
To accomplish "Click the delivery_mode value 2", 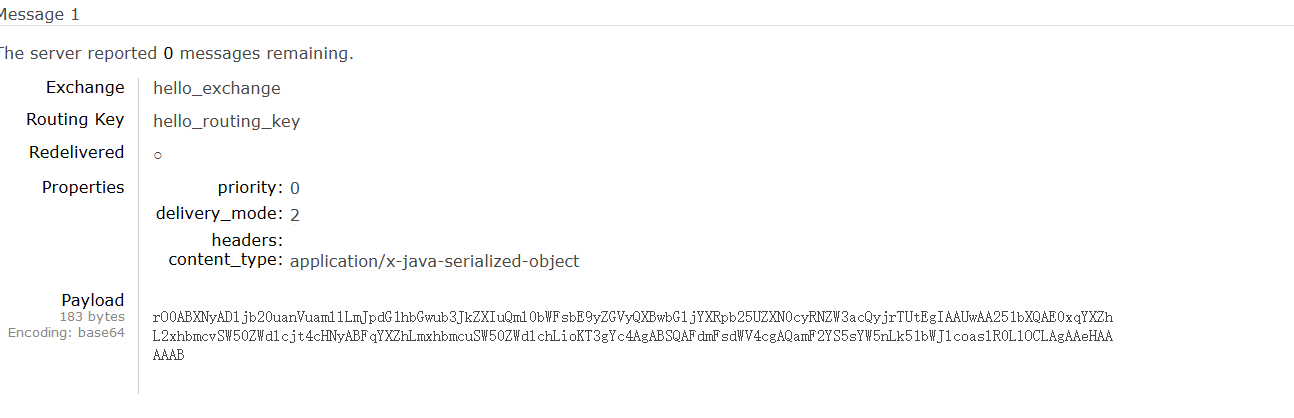I will (295, 214).
